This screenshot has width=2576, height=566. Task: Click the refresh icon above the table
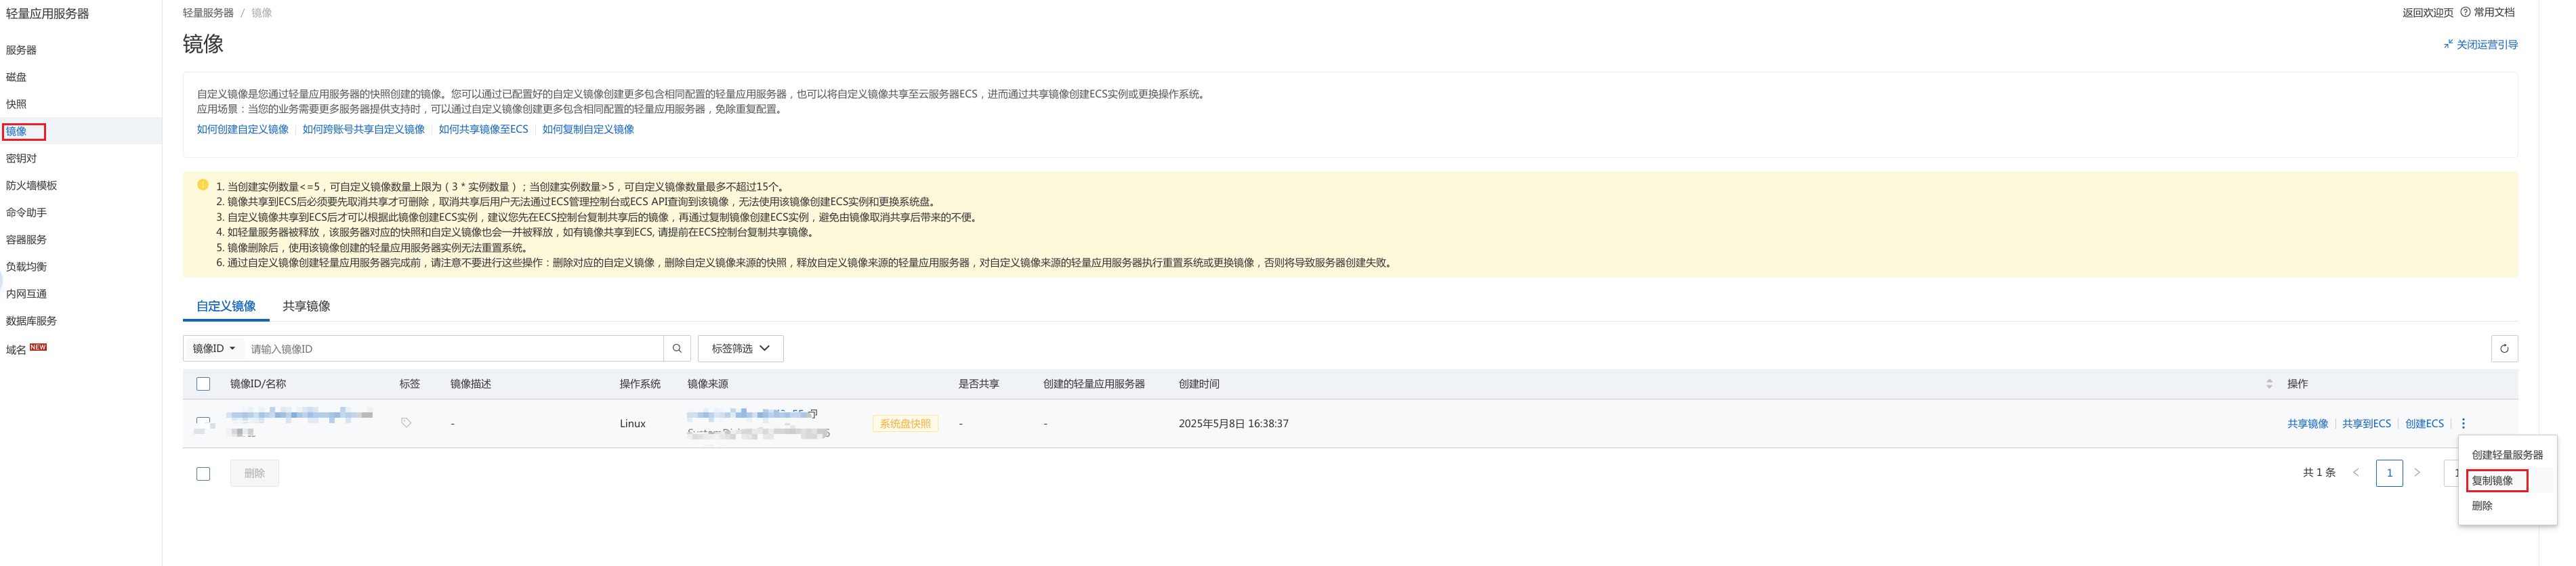2503,348
